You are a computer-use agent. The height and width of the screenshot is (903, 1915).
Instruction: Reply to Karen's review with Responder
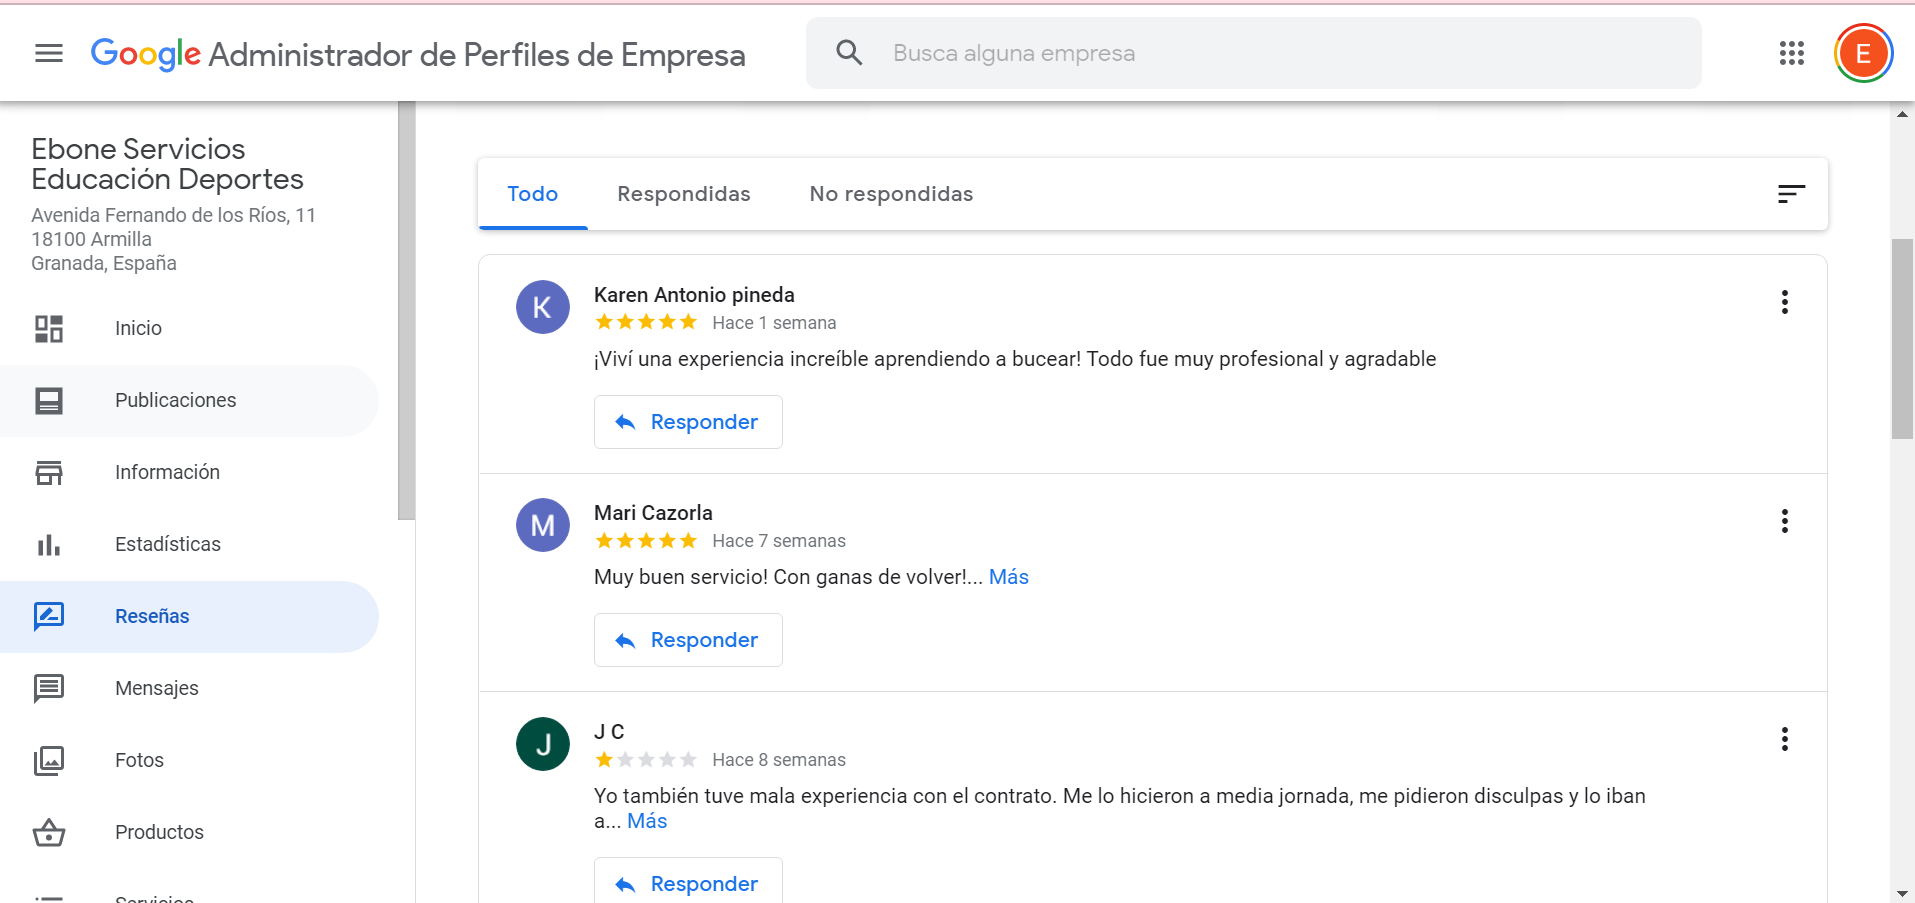(688, 421)
